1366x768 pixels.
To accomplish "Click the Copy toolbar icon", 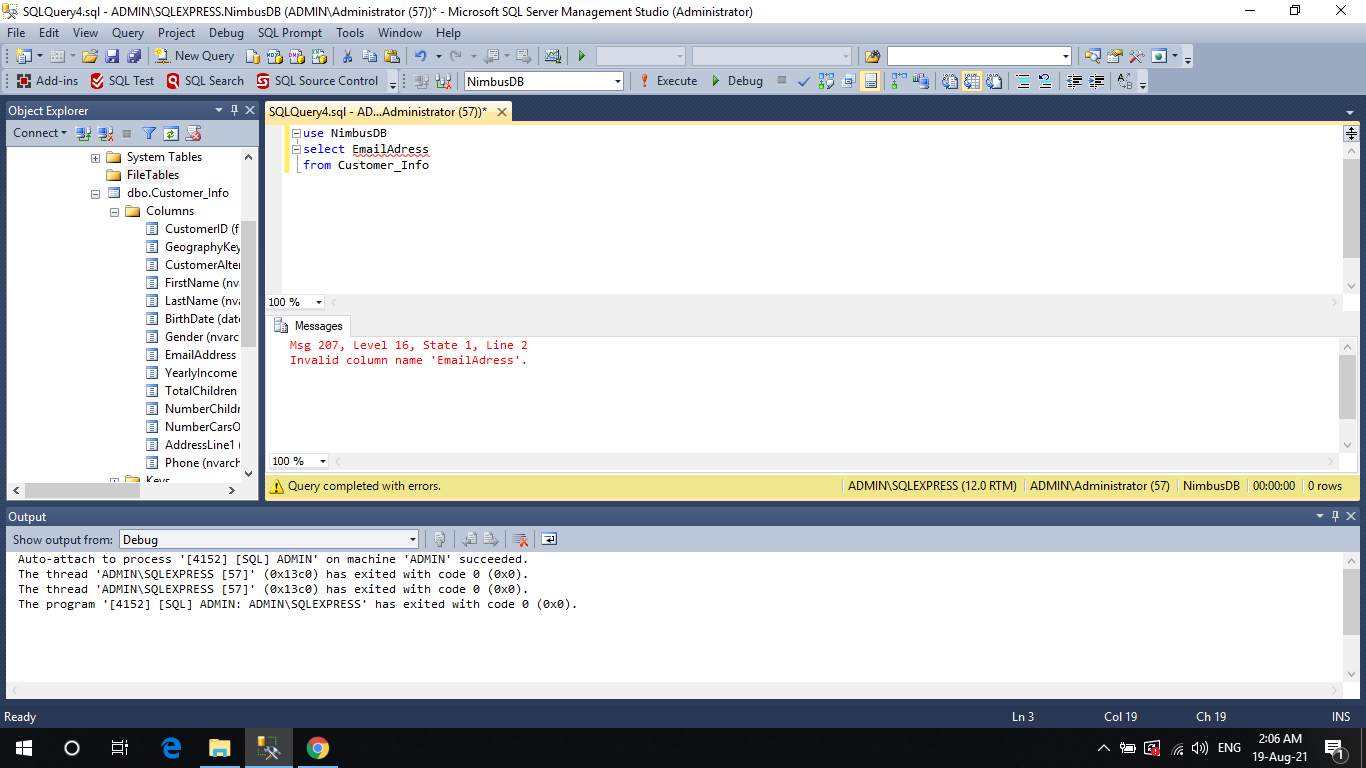I will pyautogui.click(x=370, y=56).
